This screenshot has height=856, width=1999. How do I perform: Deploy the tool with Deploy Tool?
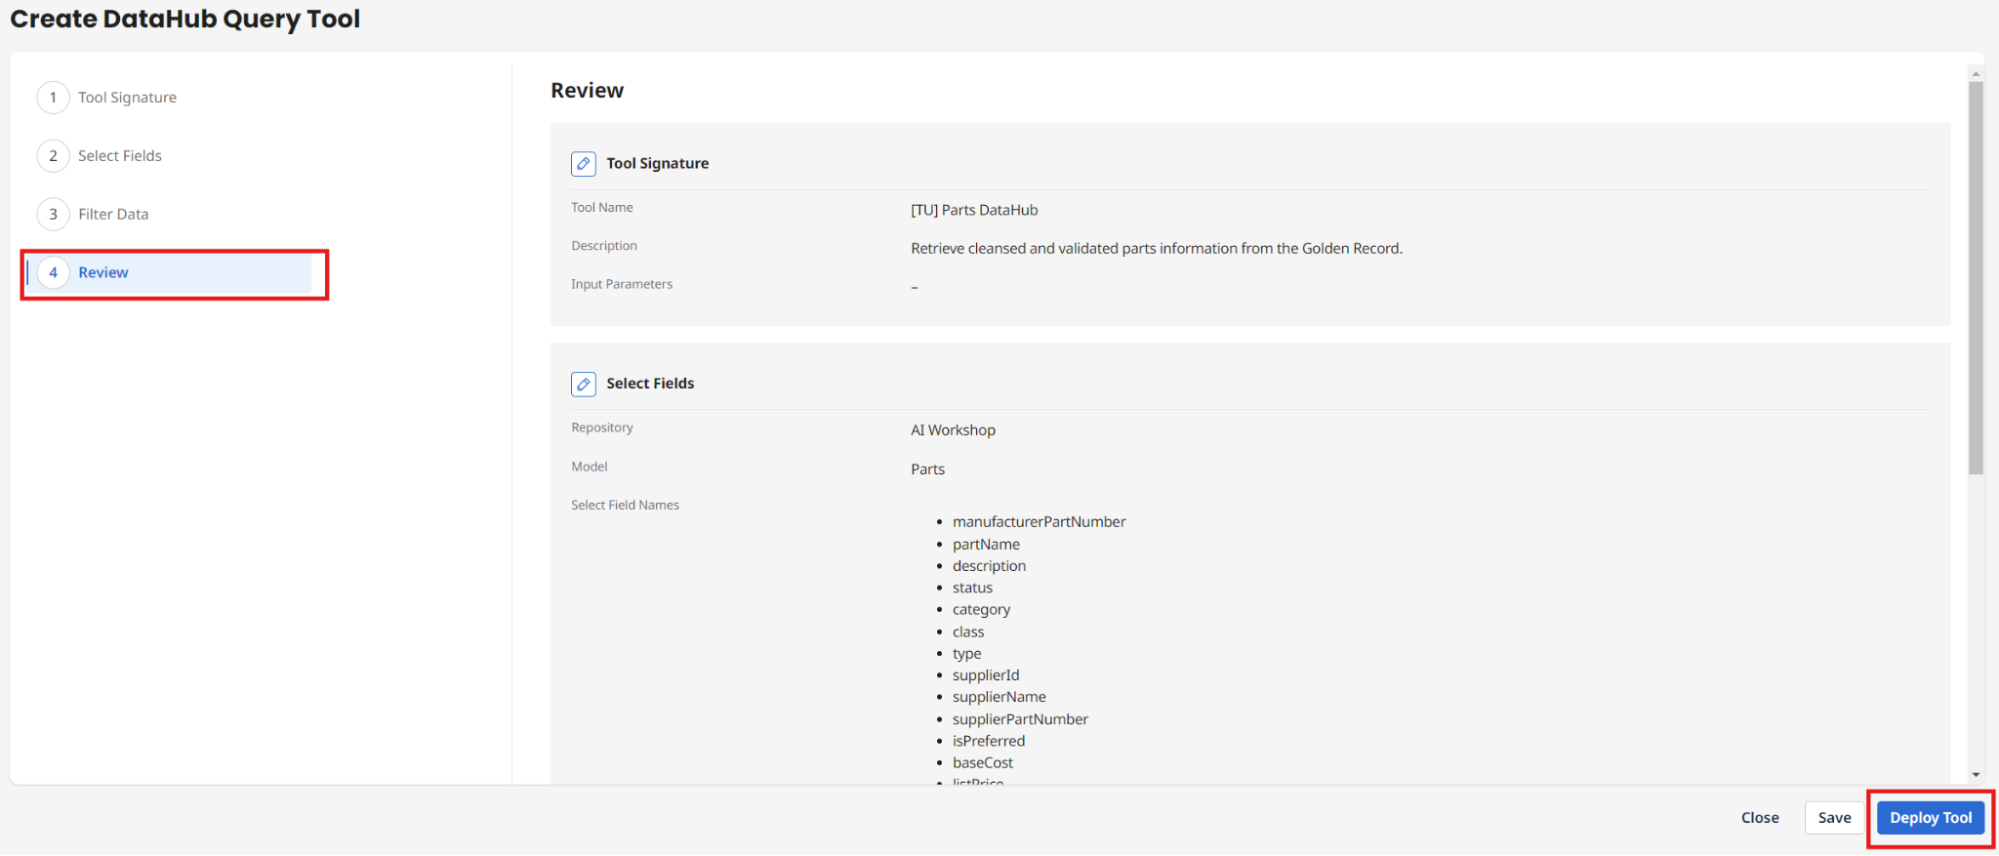1930,818
